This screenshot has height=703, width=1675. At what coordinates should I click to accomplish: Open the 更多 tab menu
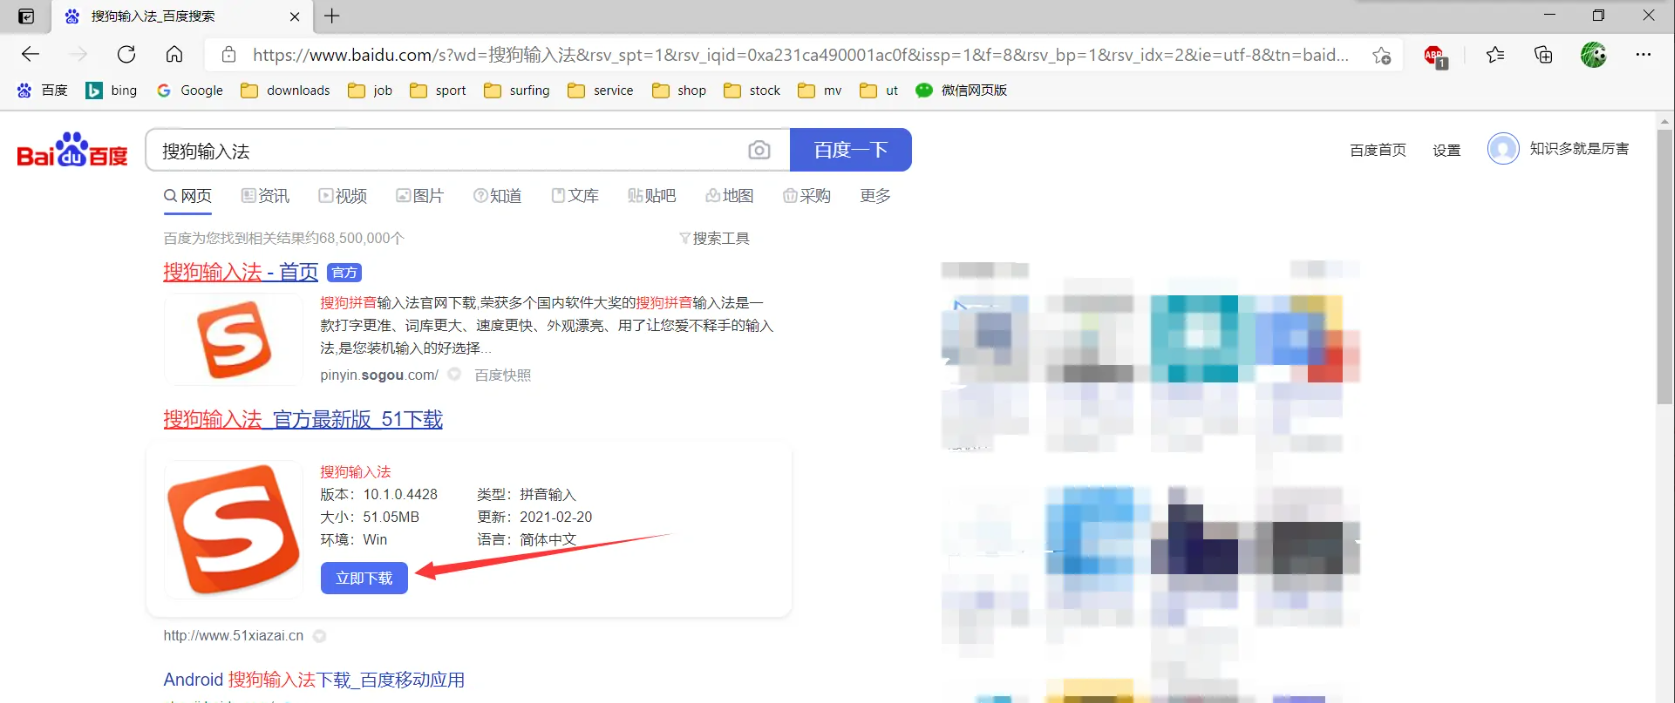coord(875,196)
